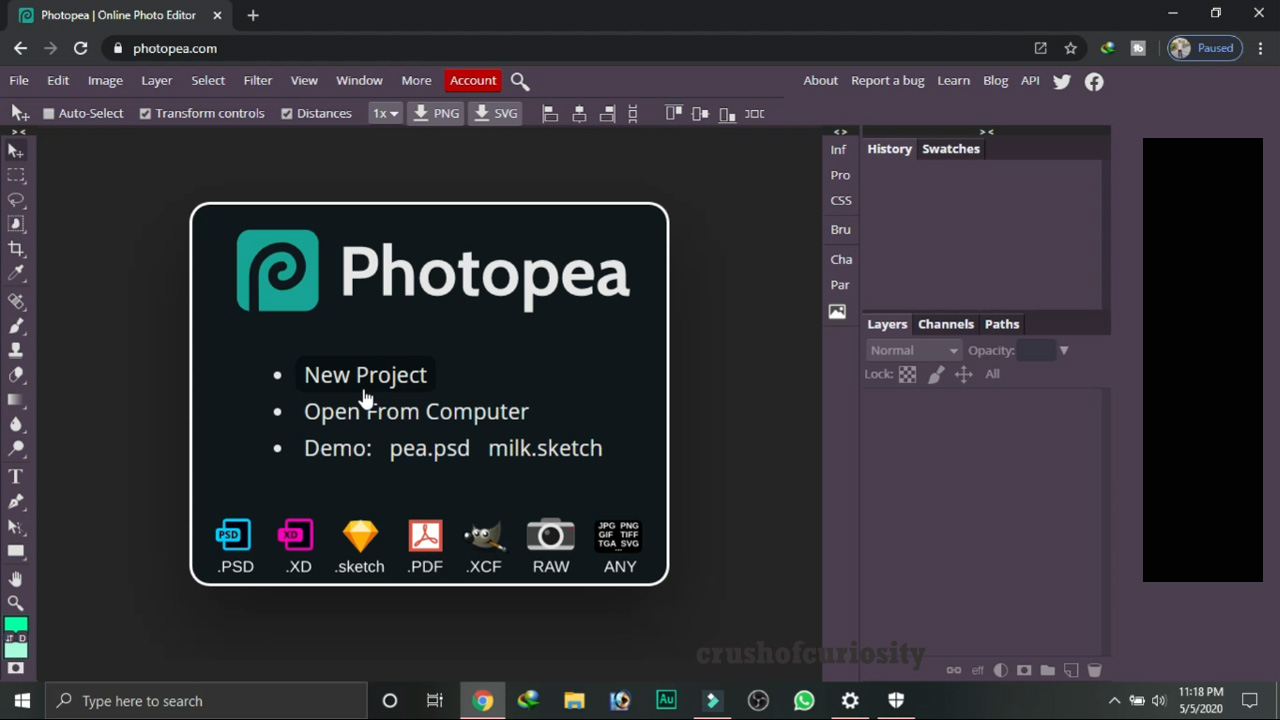Viewport: 1280px width, 720px height.
Task: Select the Lasso tool
Action: pyautogui.click(x=16, y=199)
